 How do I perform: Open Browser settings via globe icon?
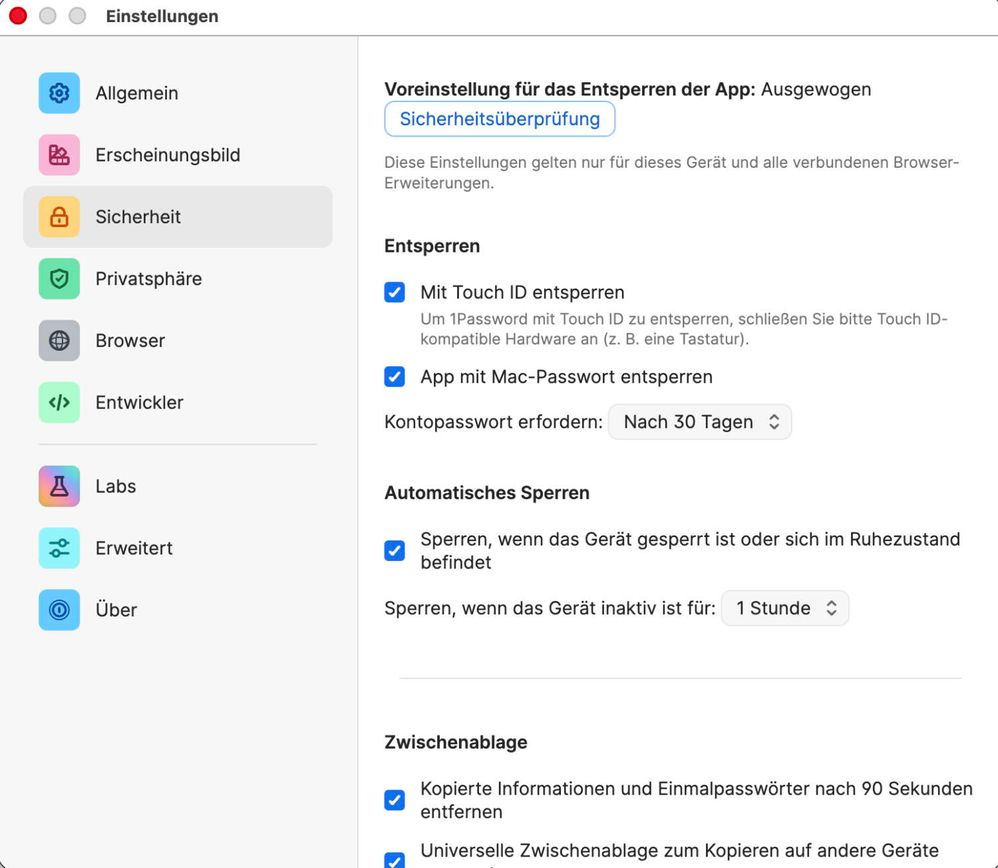pos(59,341)
